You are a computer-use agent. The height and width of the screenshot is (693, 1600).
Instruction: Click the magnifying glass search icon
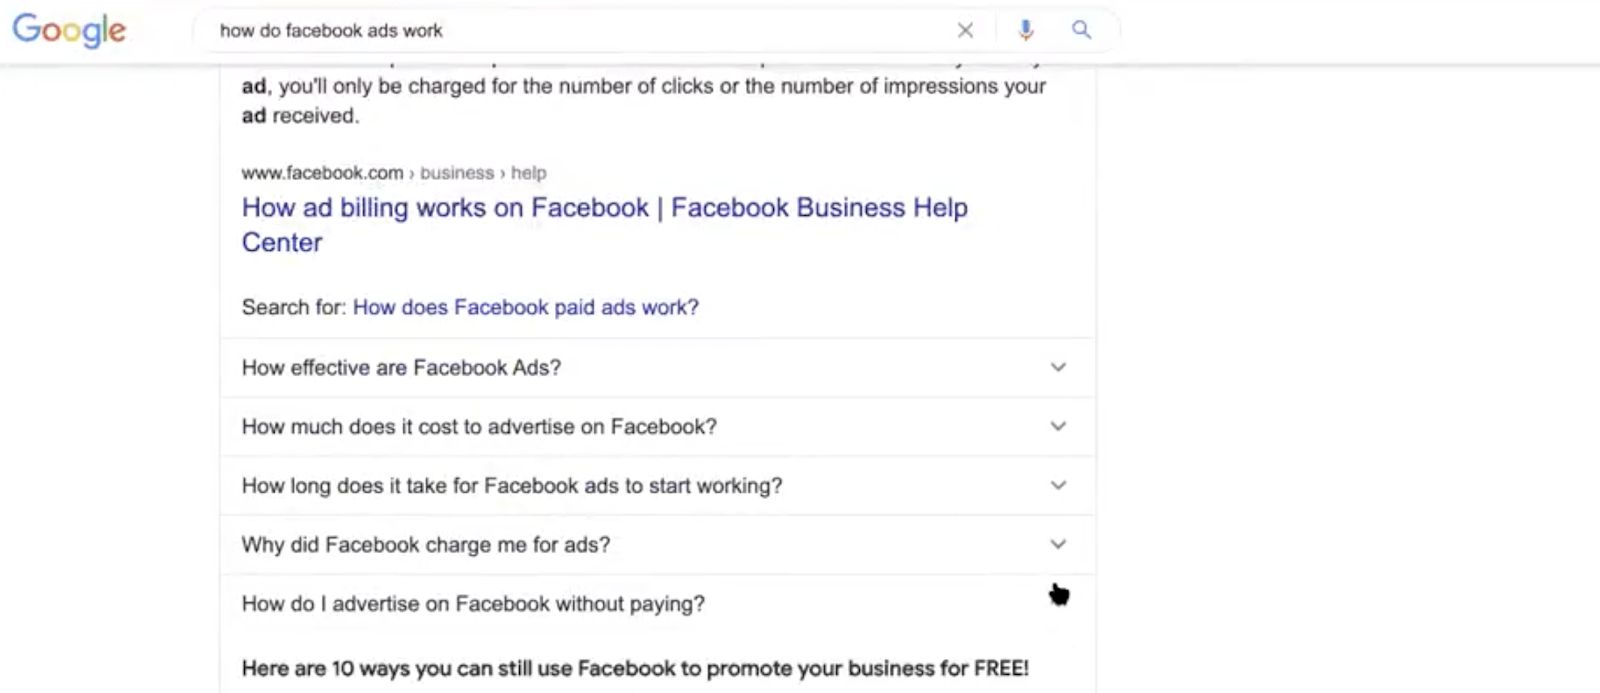point(1081,30)
